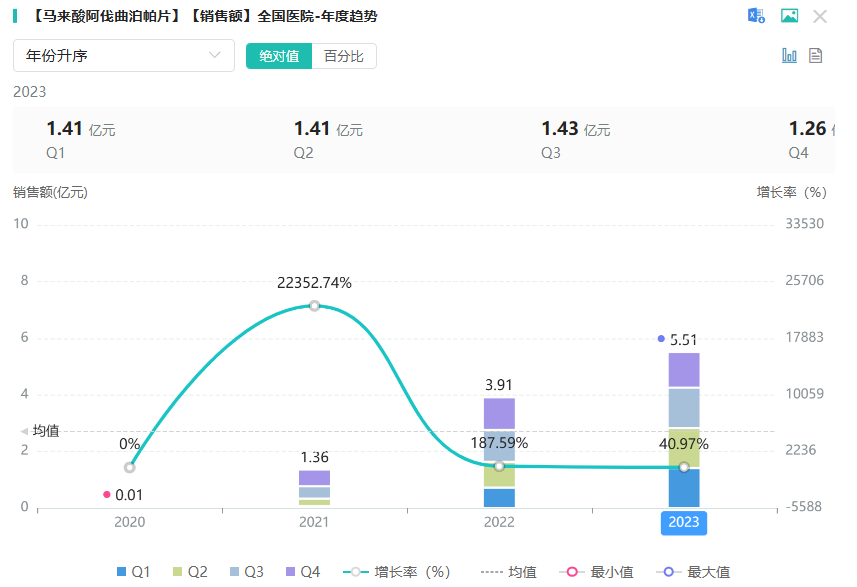
Task: Click the 1.36 total label above 2021 bar
Action: click(315, 457)
